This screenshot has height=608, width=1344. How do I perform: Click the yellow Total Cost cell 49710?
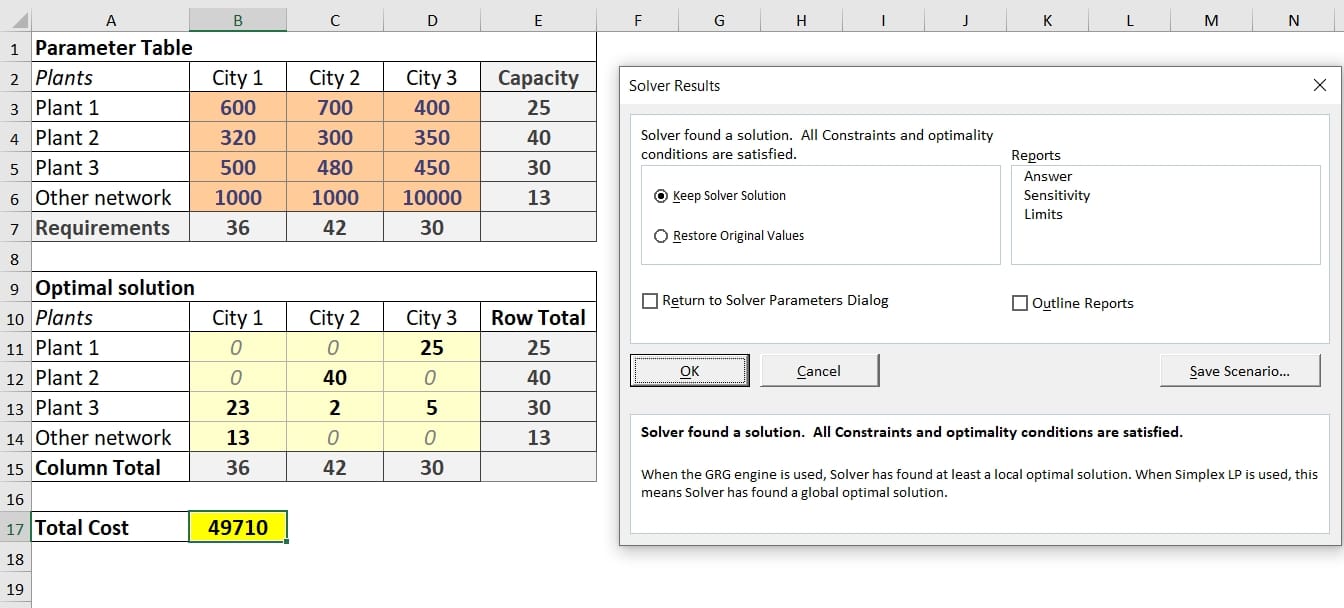[x=237, y=527]
